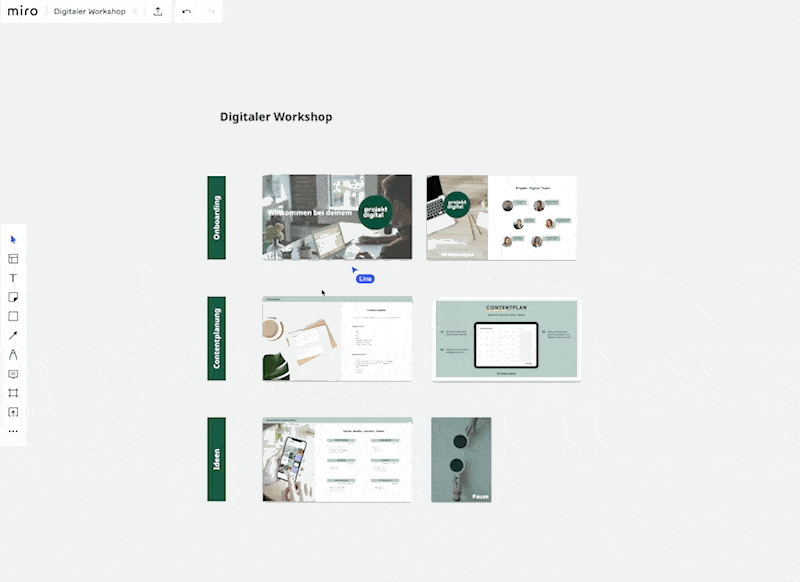800x582 pixels.
Task: Select the Shape rectangle tool
Action: coord(13,316)
